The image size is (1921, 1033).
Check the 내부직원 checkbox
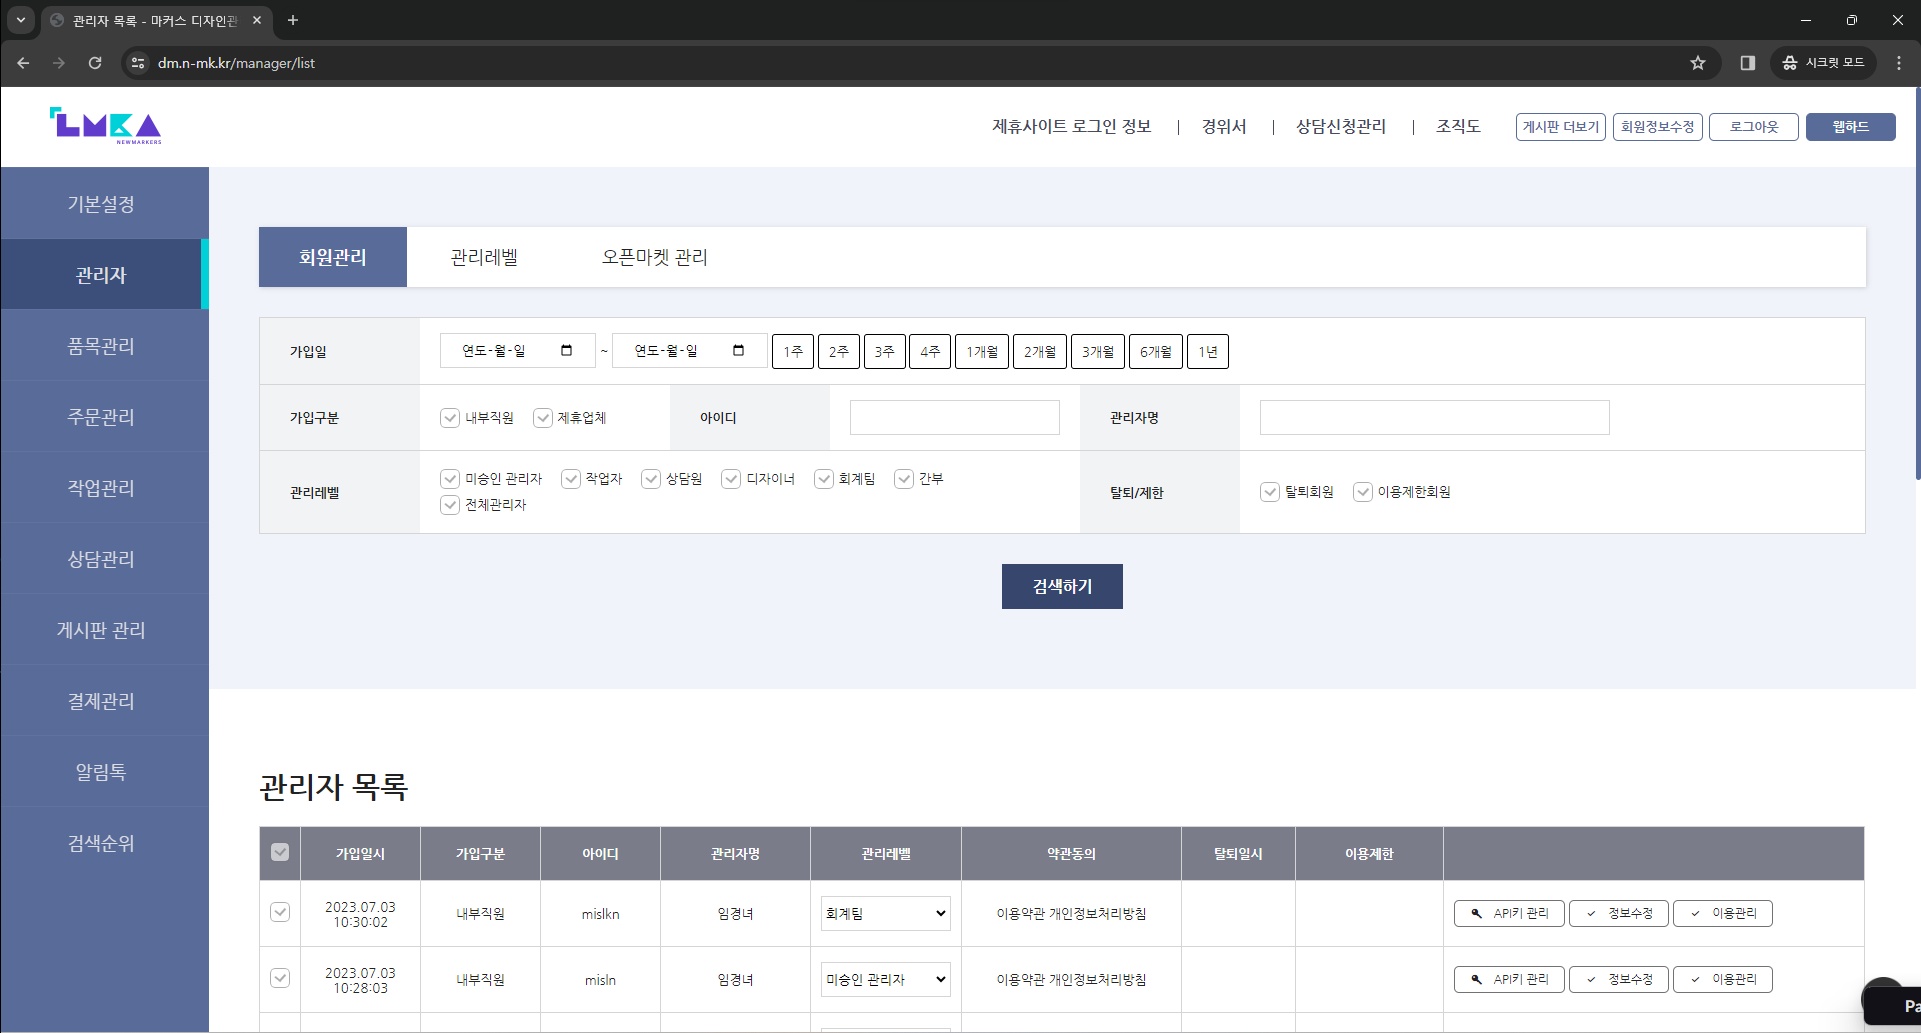click(450, 418)
